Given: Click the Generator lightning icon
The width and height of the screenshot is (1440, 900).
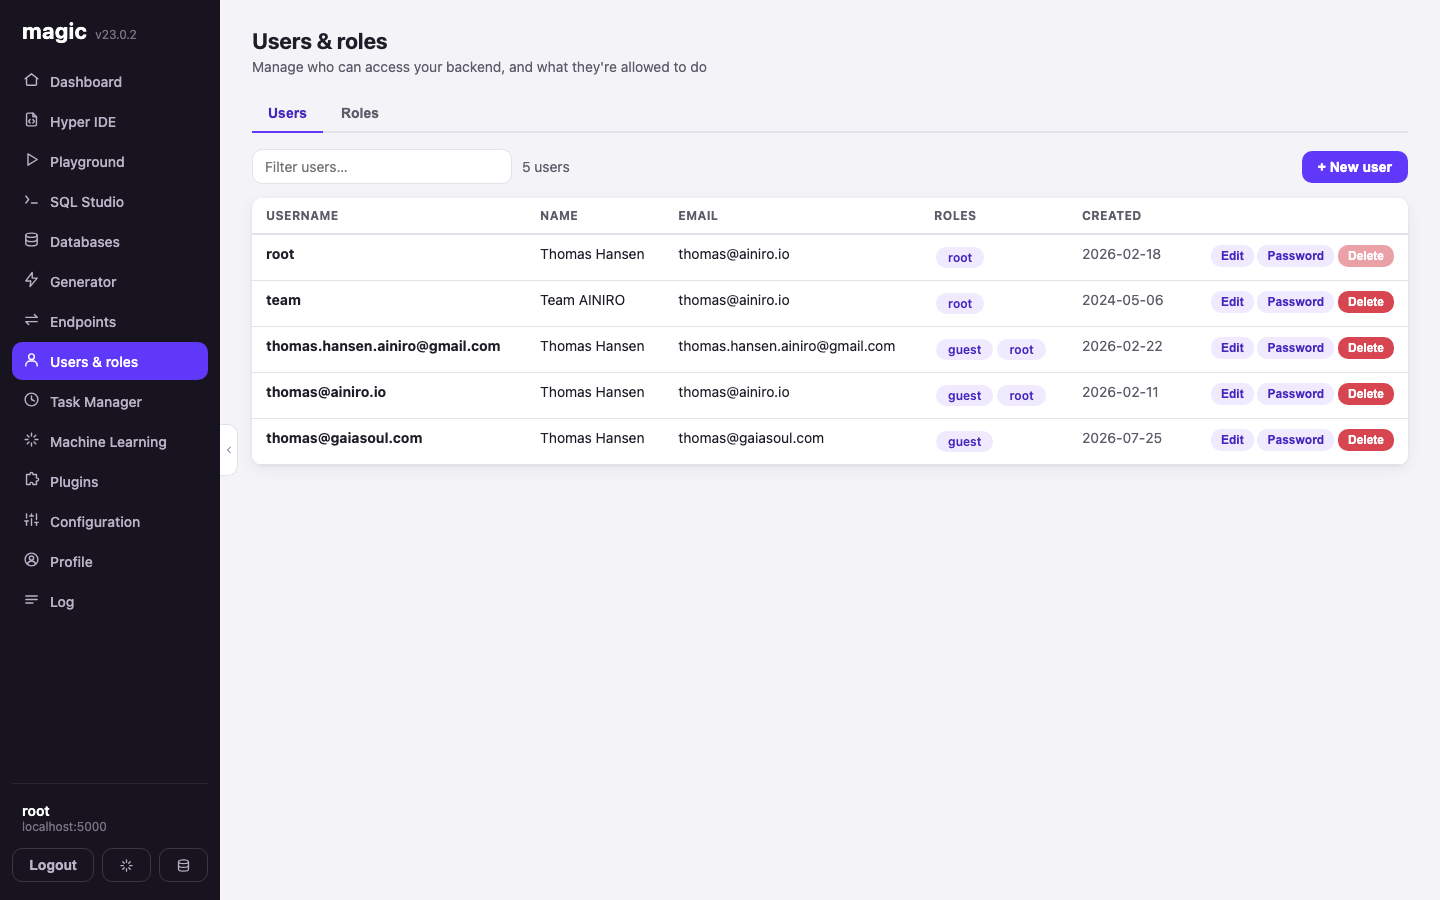Looking at the screenshot, I should (31, 280).
